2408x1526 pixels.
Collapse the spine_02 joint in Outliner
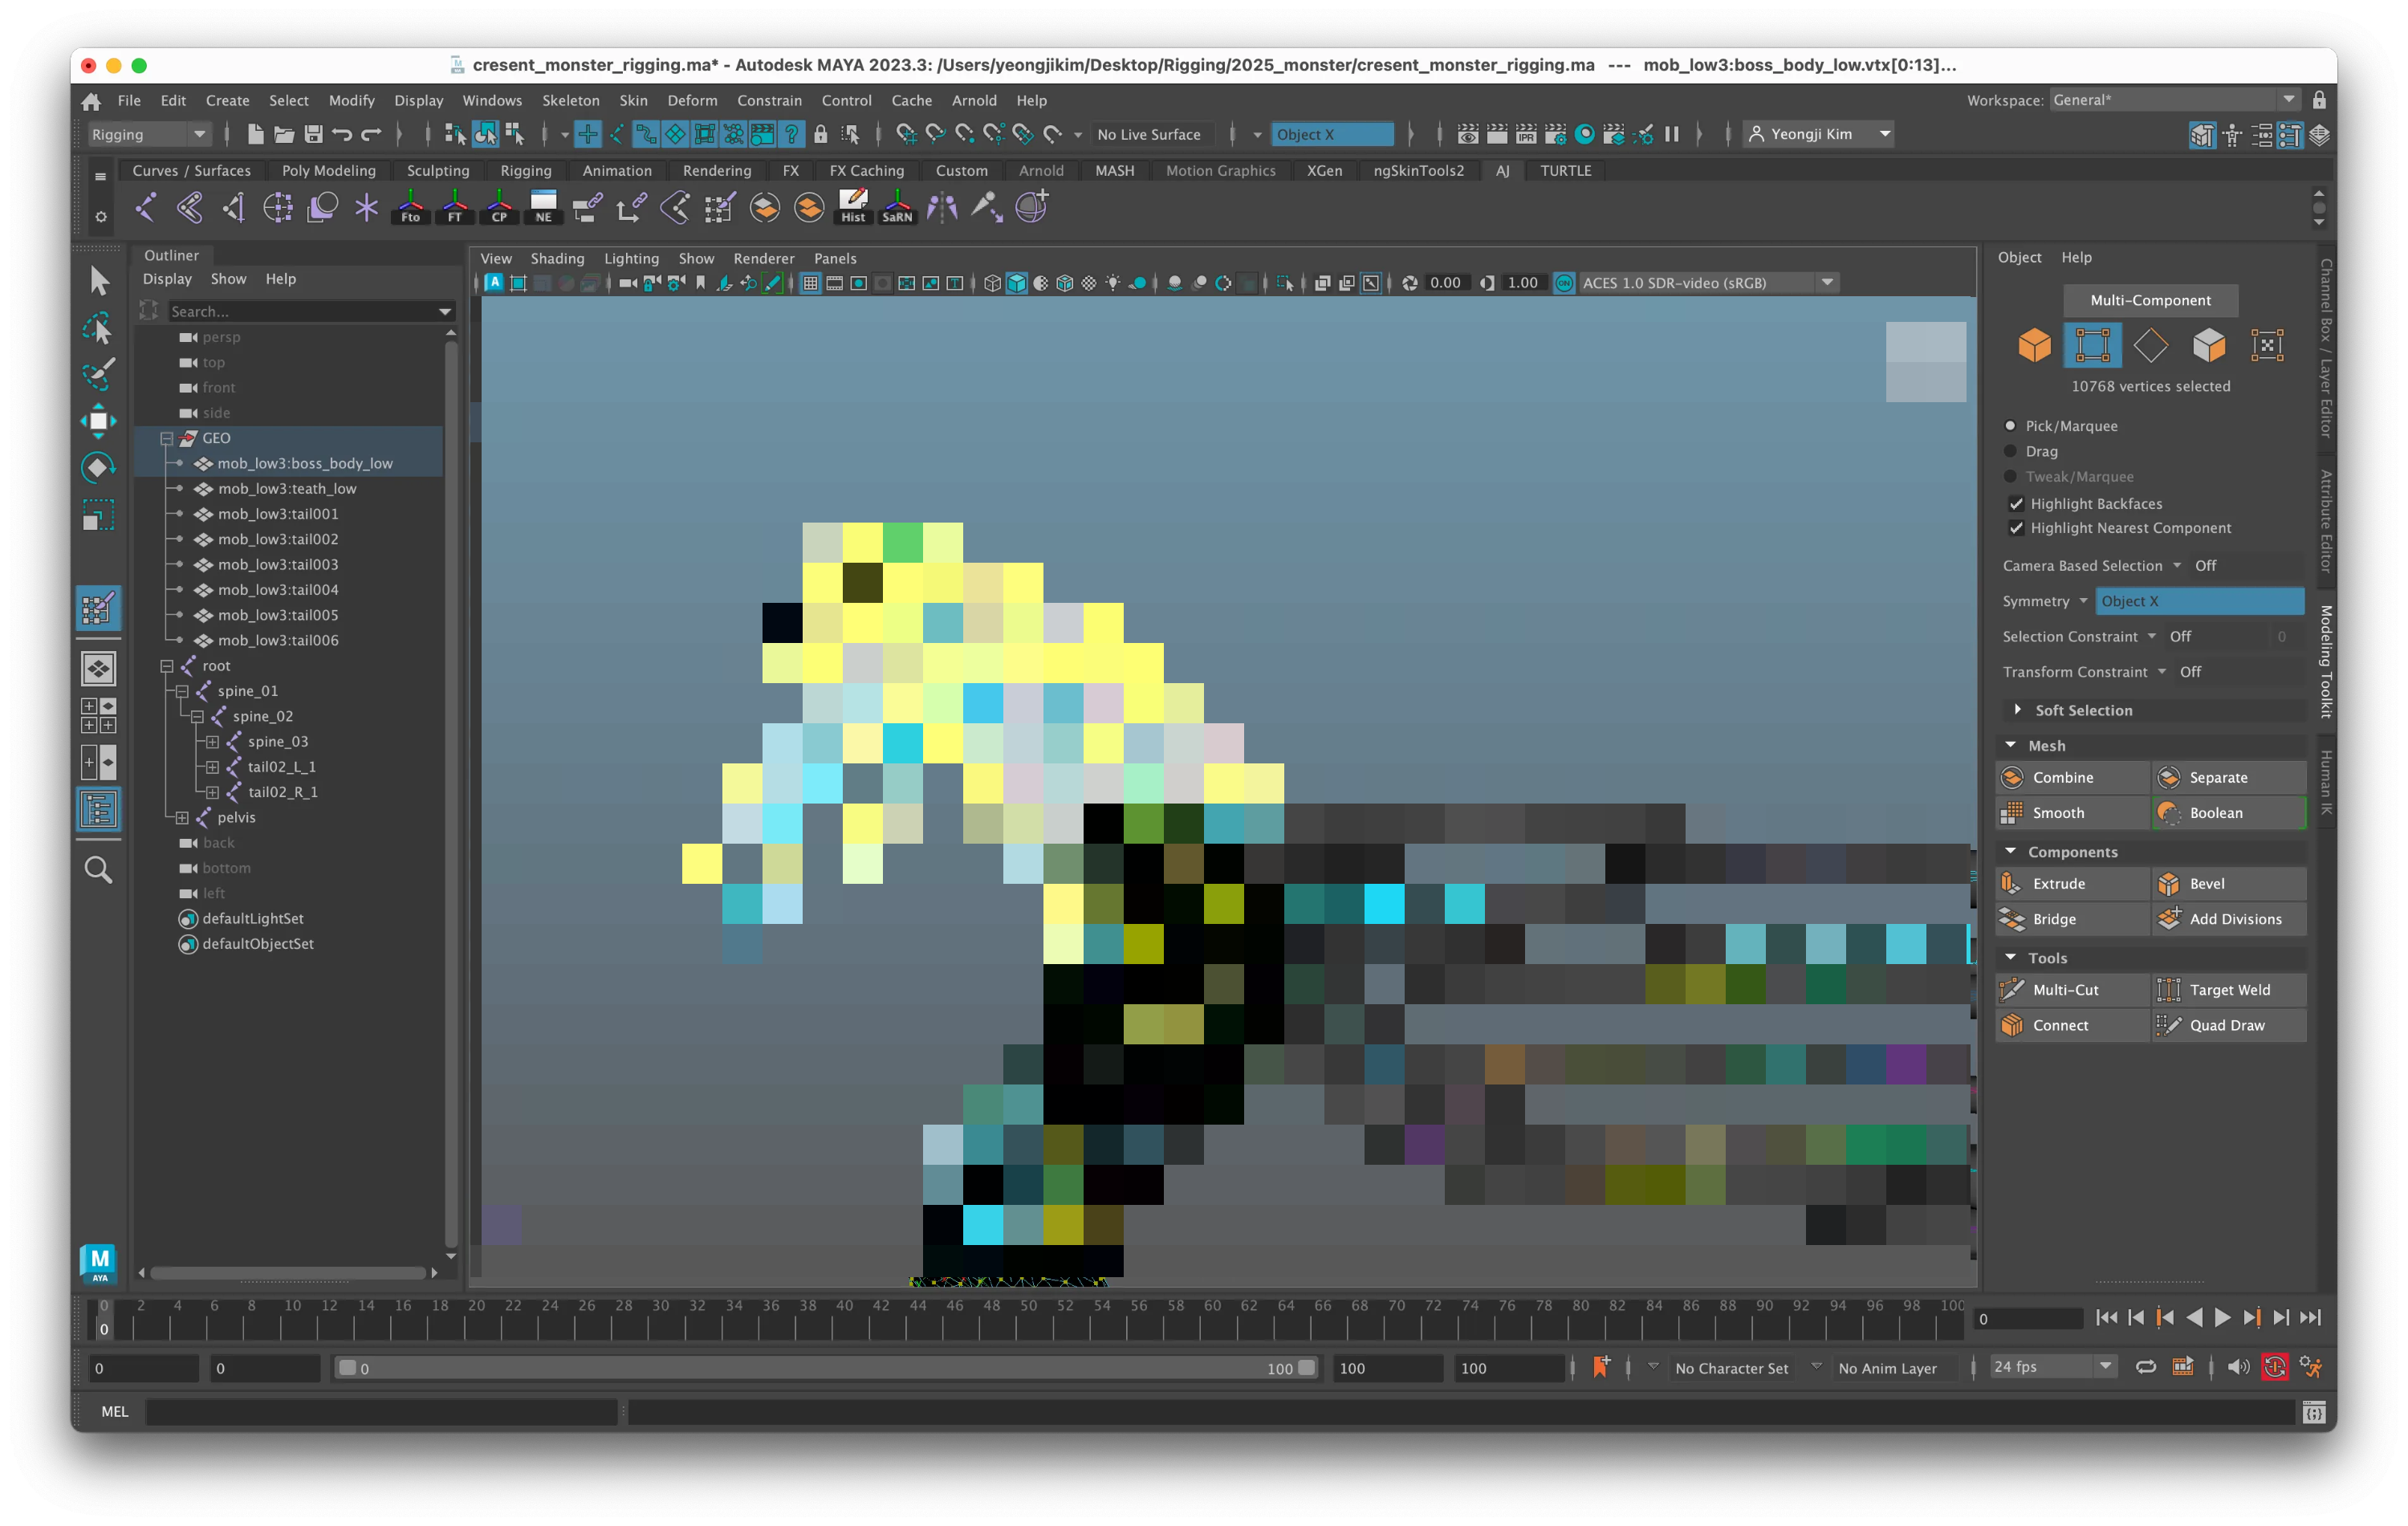pos(197,717)
